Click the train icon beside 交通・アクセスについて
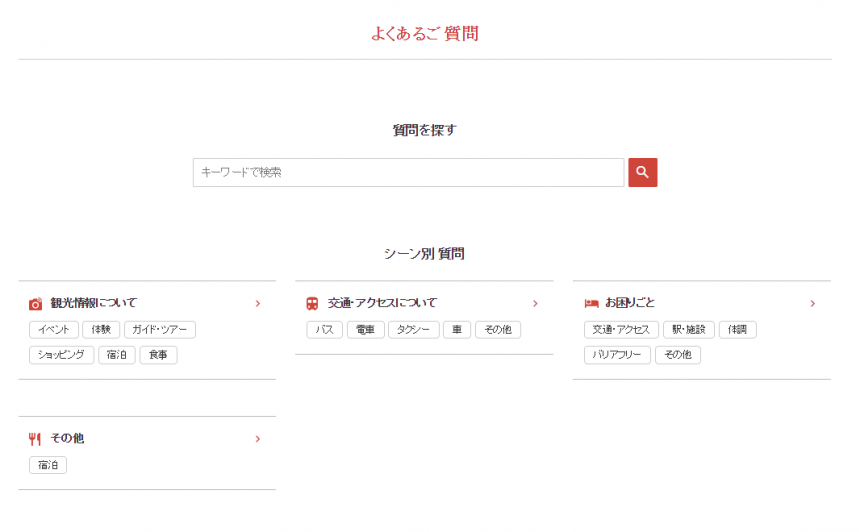 [x=313, y=304]
